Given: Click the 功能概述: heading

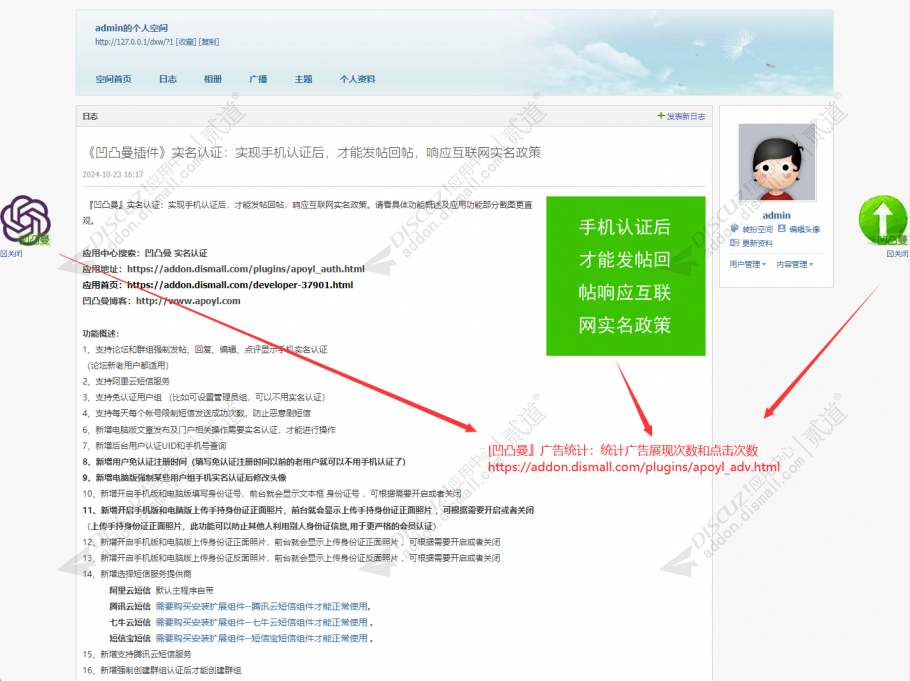Looking at the screenshot, I should pyautogui.click(x=100, y=333).
